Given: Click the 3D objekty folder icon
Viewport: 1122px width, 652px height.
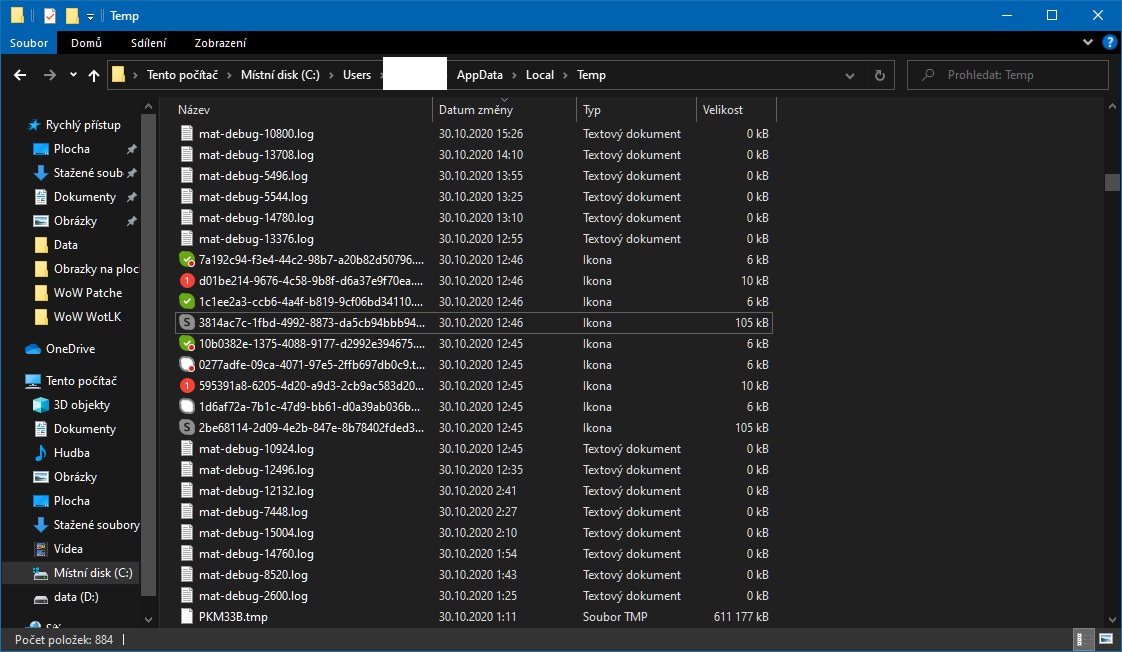Looking at the screenshot, I should pos(41,405).
